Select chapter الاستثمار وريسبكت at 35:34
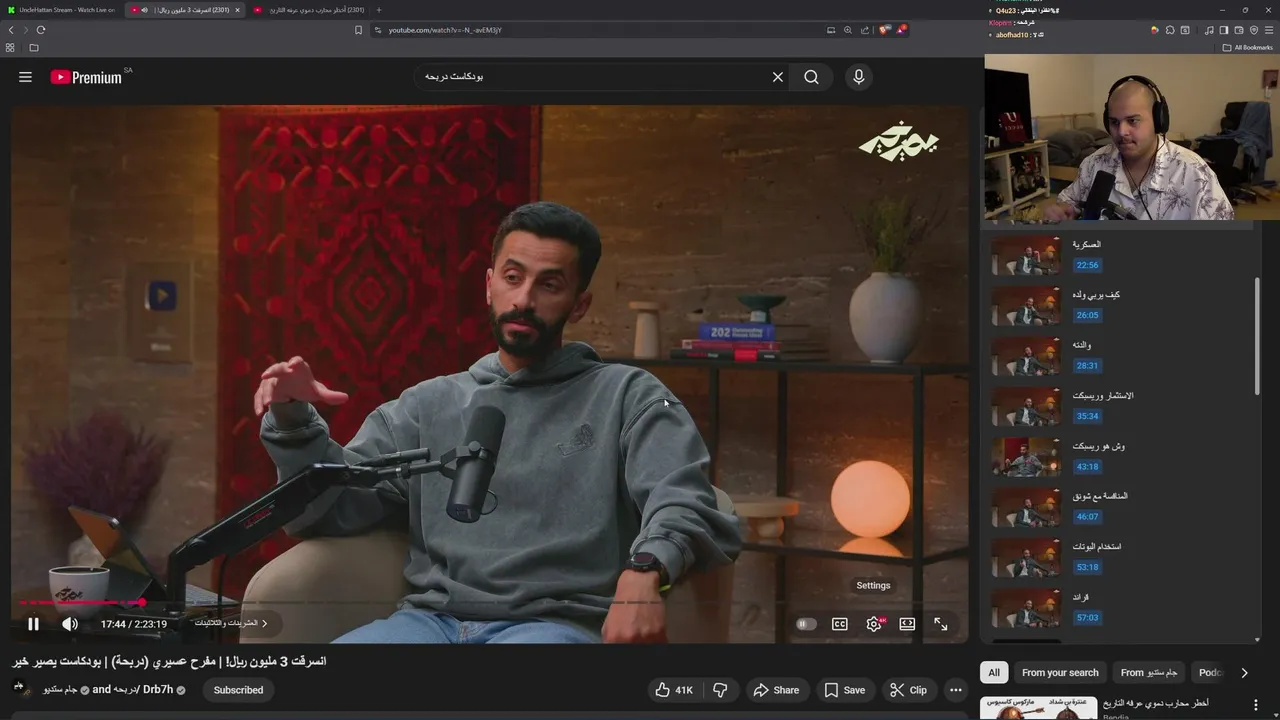The image size is (1280, 720). point(1118,406)
